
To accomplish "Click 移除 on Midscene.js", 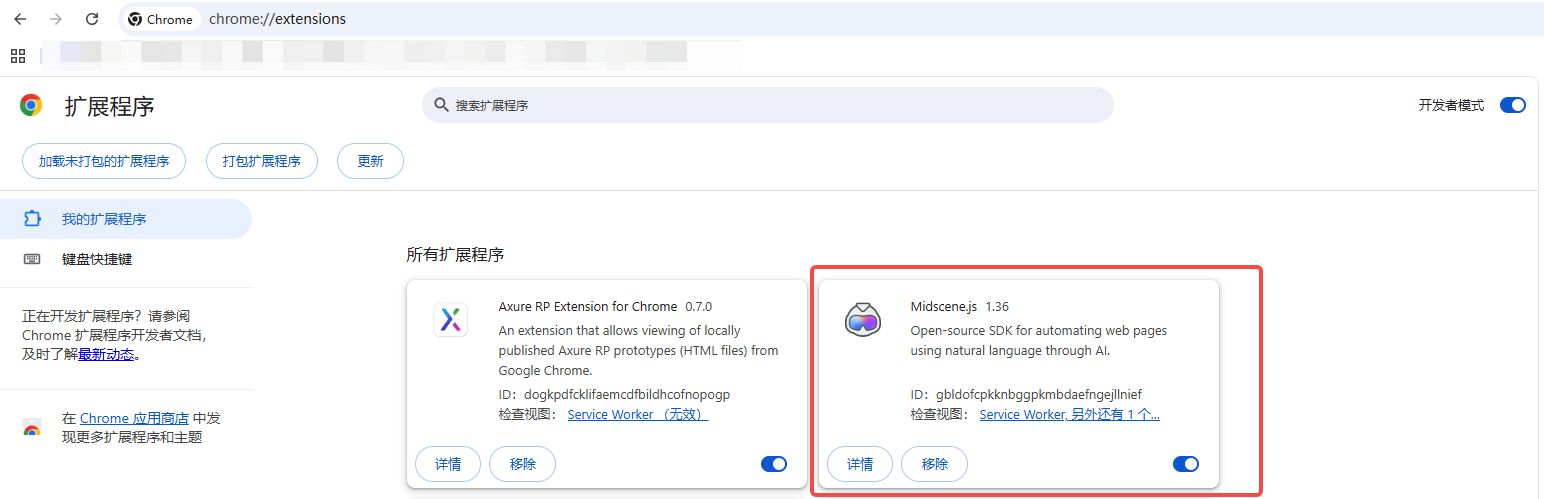I will click(934, 464).
